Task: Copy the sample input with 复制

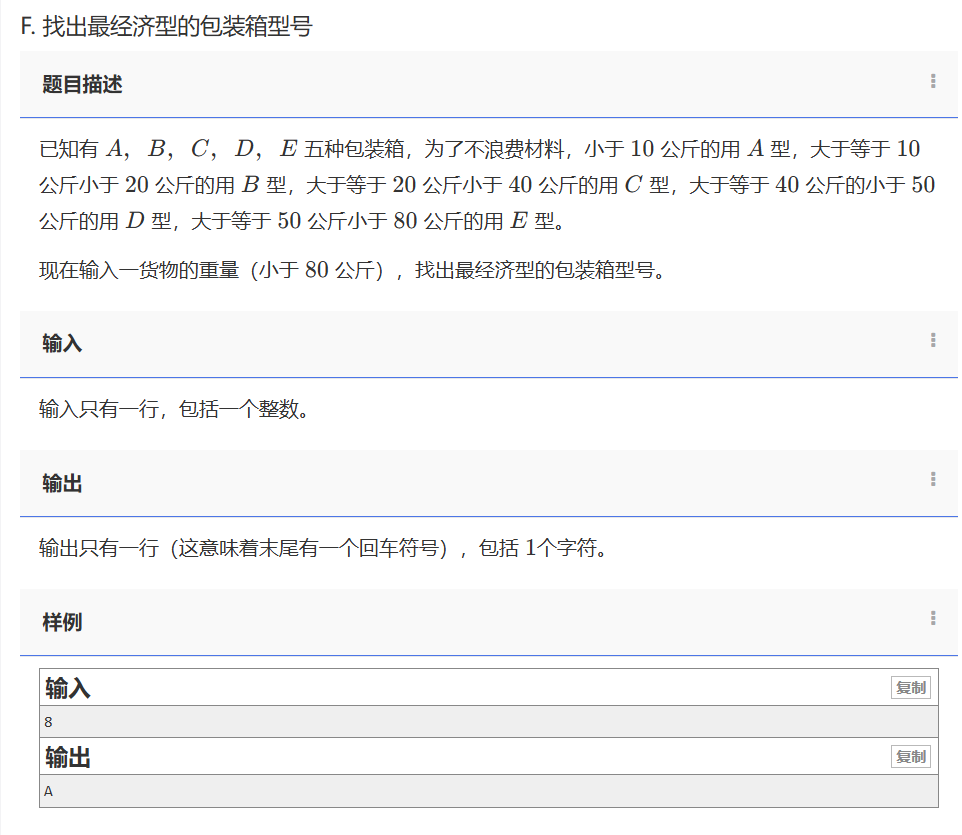Action: 910,688
